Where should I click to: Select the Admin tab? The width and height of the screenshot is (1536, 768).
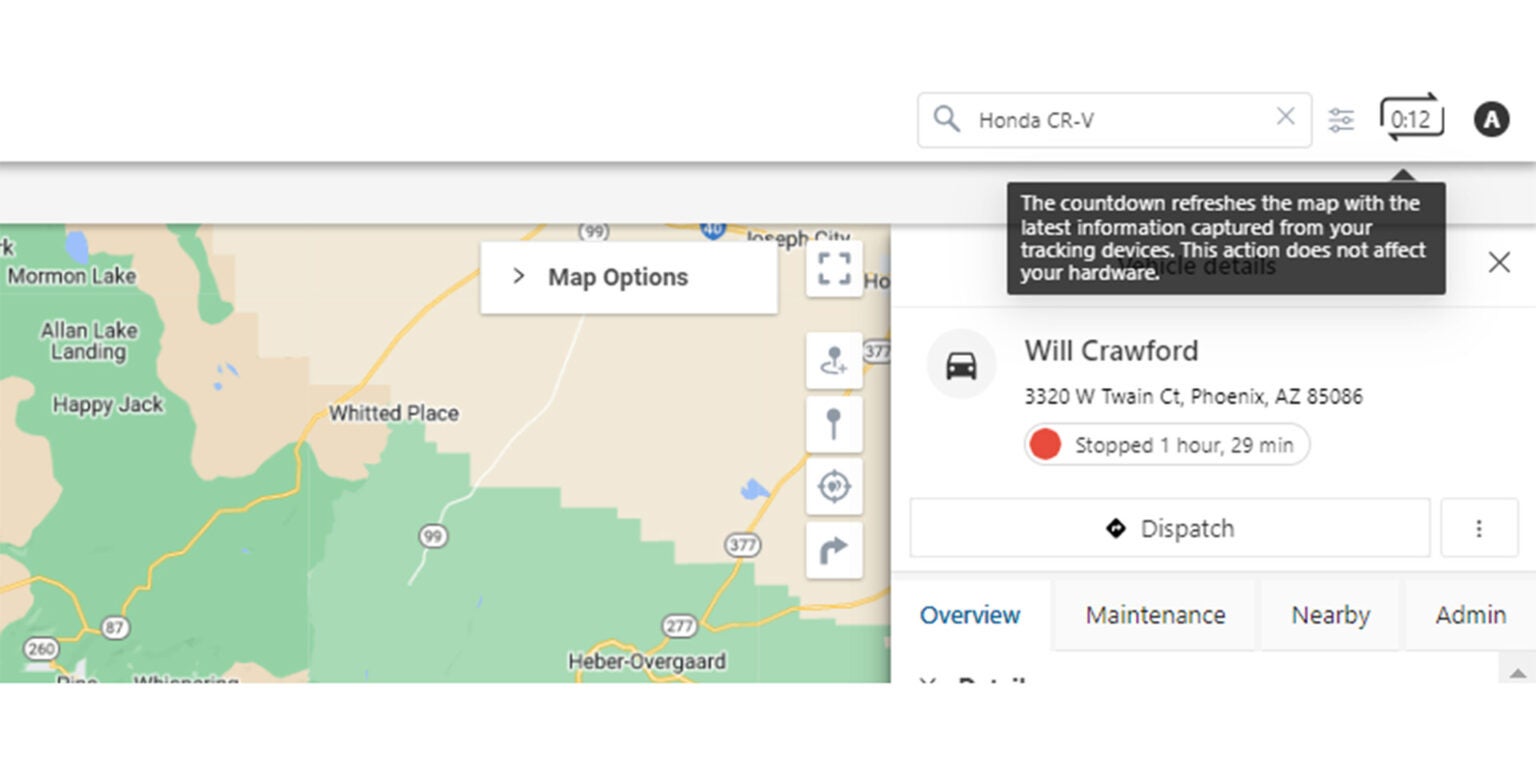1470,615
